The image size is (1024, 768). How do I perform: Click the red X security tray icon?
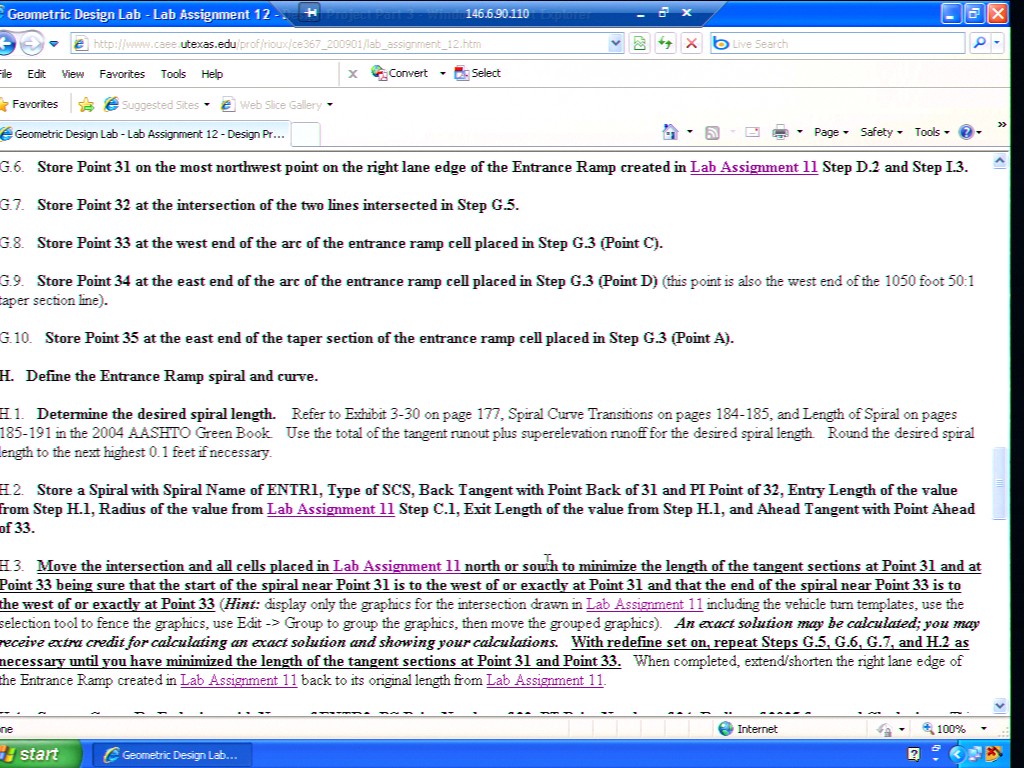point(993,755)
